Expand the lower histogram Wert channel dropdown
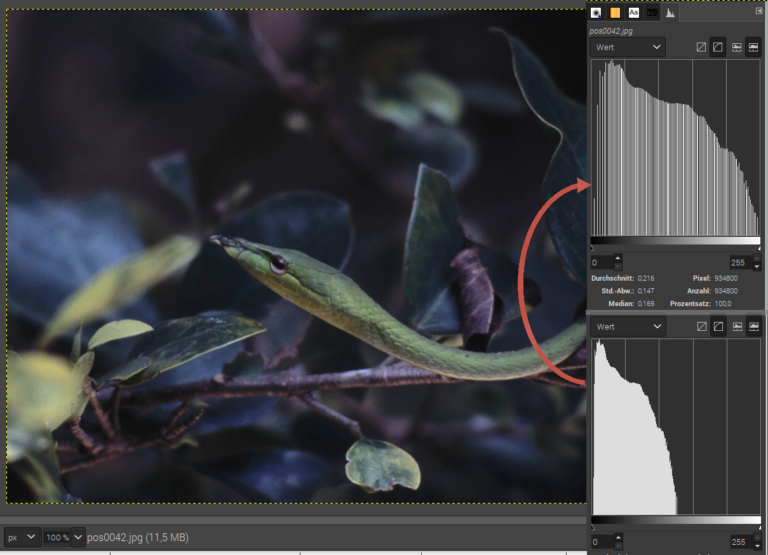768x555 pixels. [628, 326]
